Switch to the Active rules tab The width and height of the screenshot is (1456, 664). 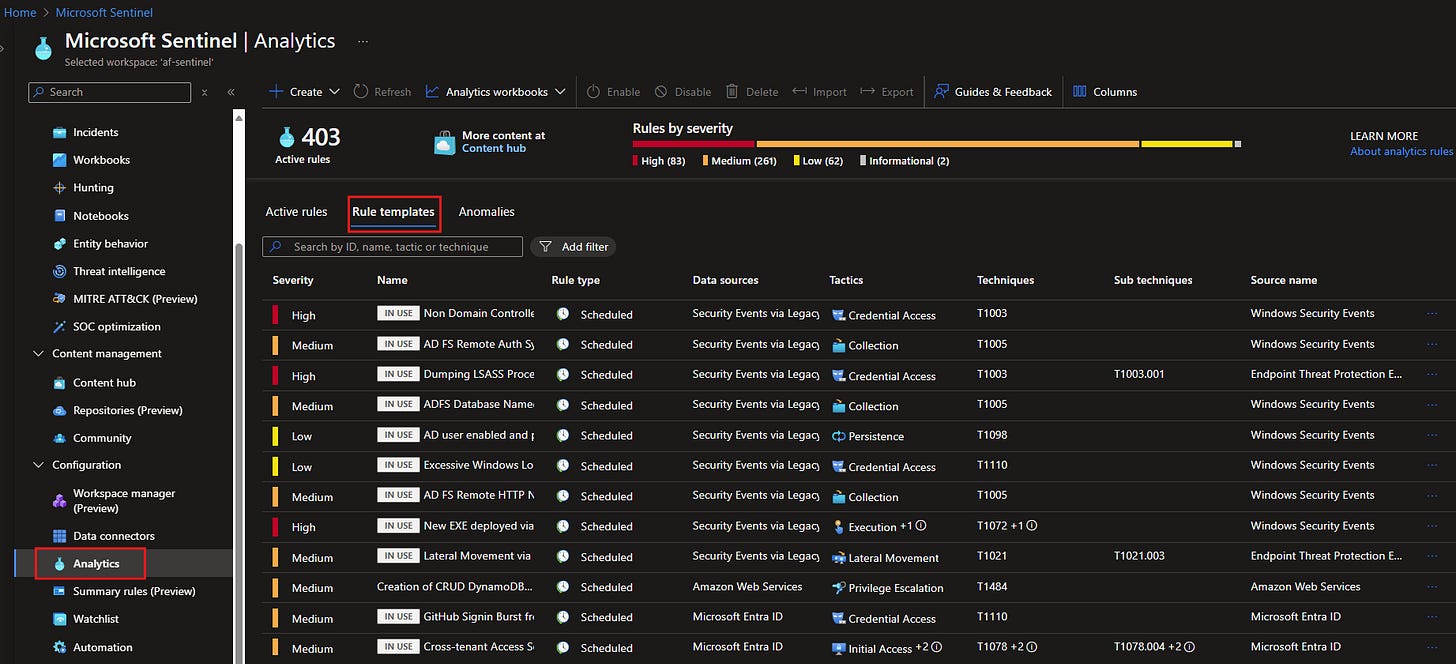tap(296, 212)
